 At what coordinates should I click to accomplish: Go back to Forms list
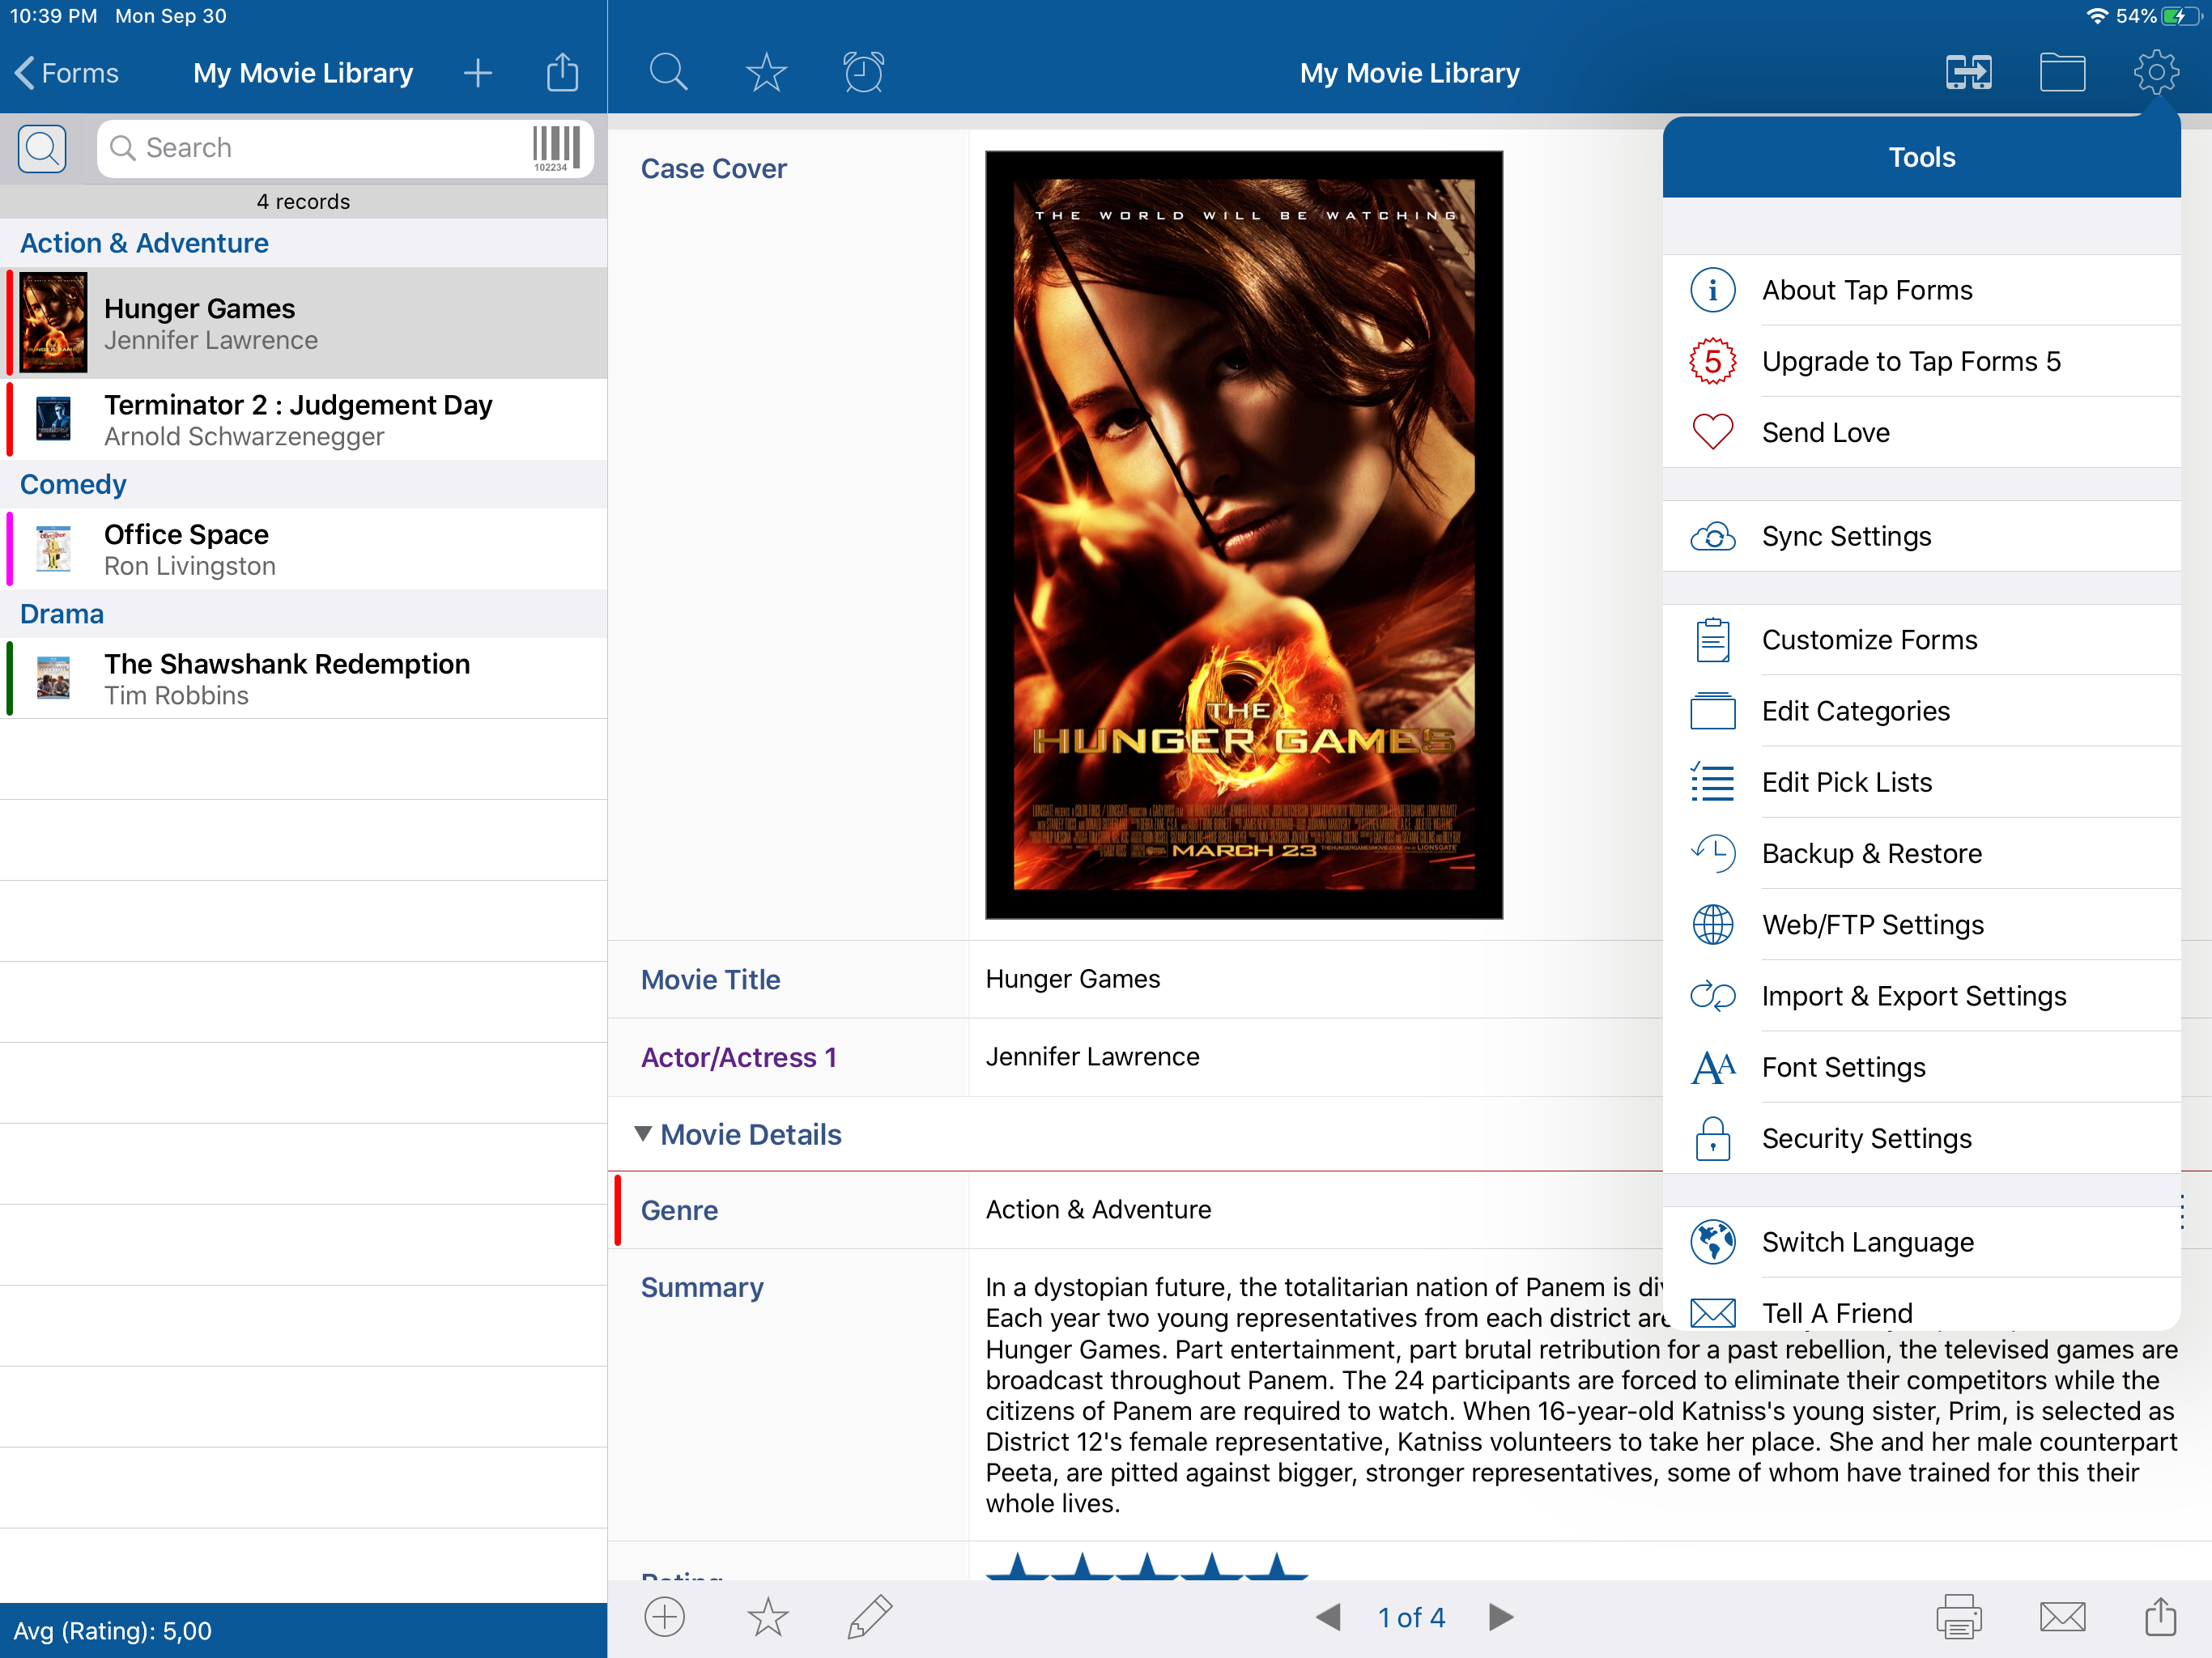tap(66, 73)
